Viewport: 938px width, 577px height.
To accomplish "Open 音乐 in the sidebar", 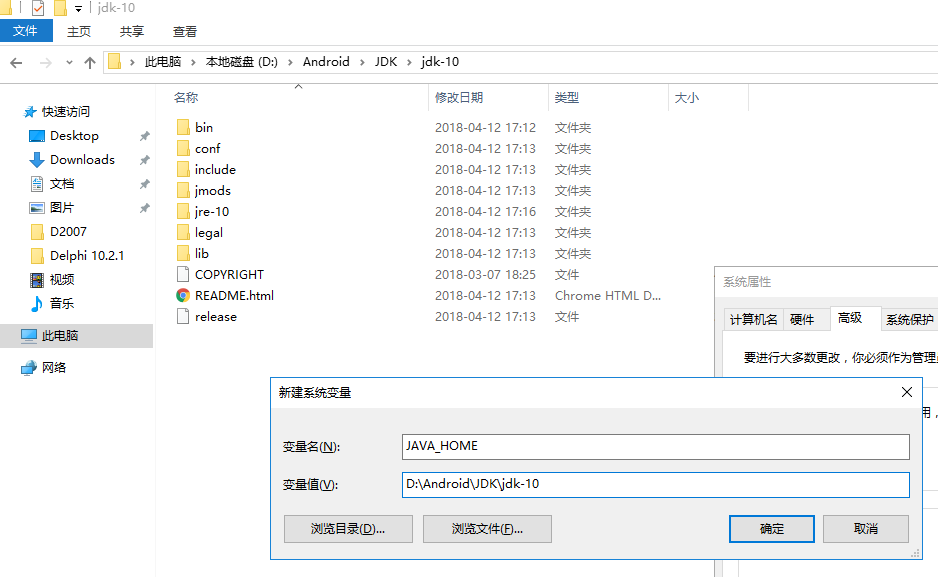I will click(62, 303).
